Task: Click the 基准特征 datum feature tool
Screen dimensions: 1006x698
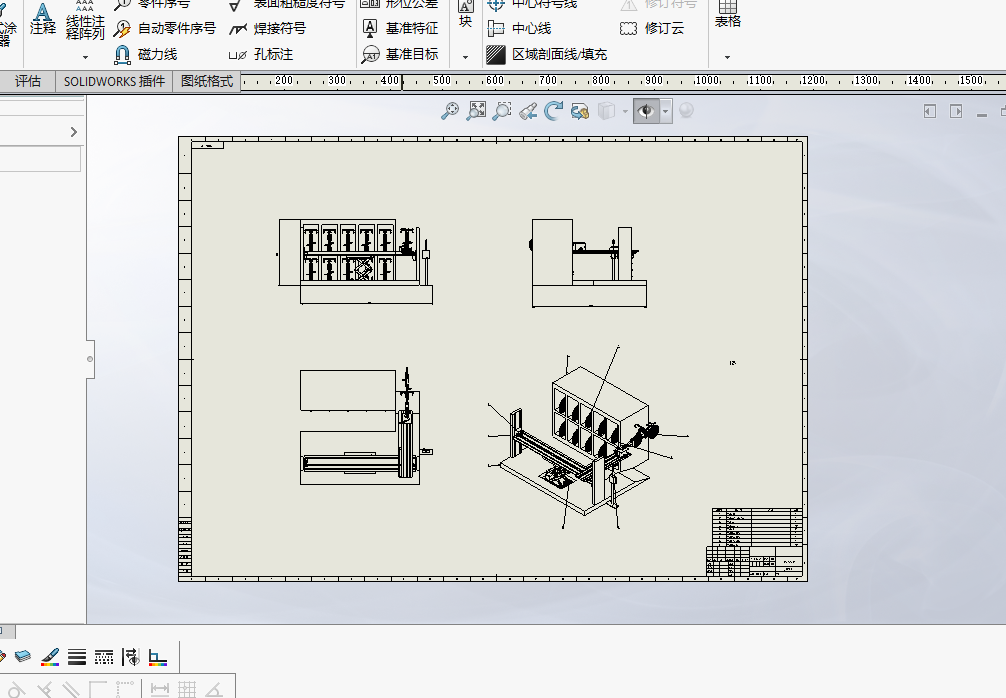Action: pyautogui.click(x=400, y=28)
